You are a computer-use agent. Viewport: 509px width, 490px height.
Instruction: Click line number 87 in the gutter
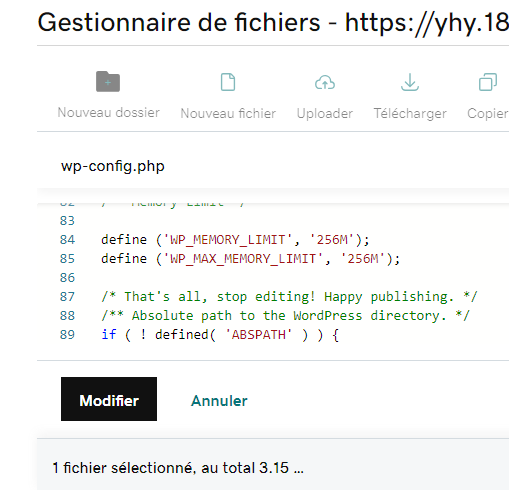tap(67, 297)
